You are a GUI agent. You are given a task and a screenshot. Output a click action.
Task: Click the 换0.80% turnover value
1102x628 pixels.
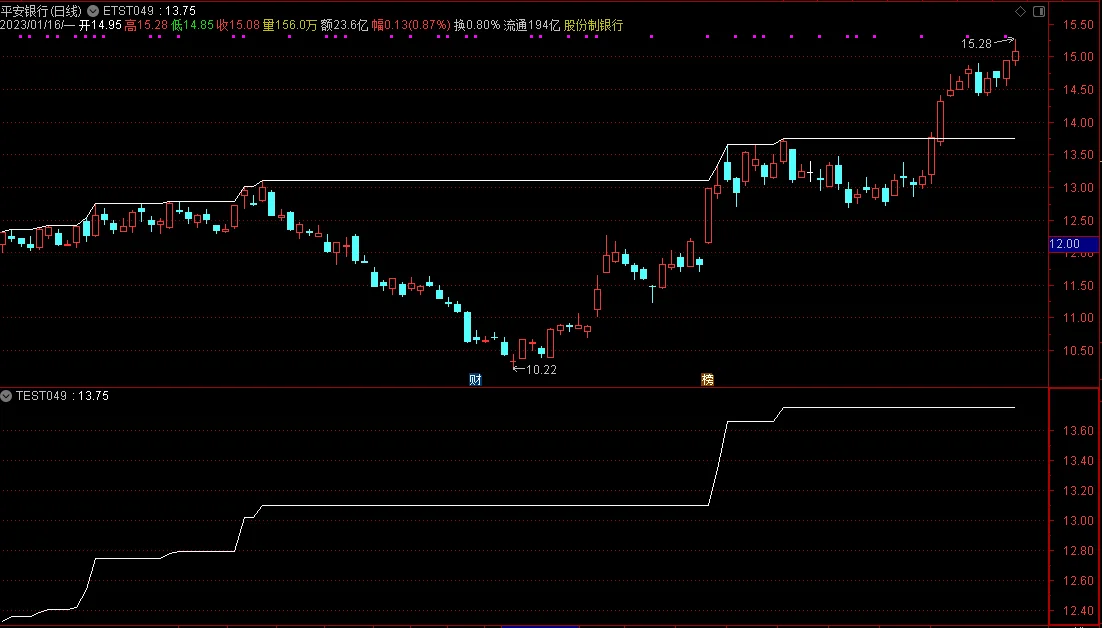click(x=477, y=25)
